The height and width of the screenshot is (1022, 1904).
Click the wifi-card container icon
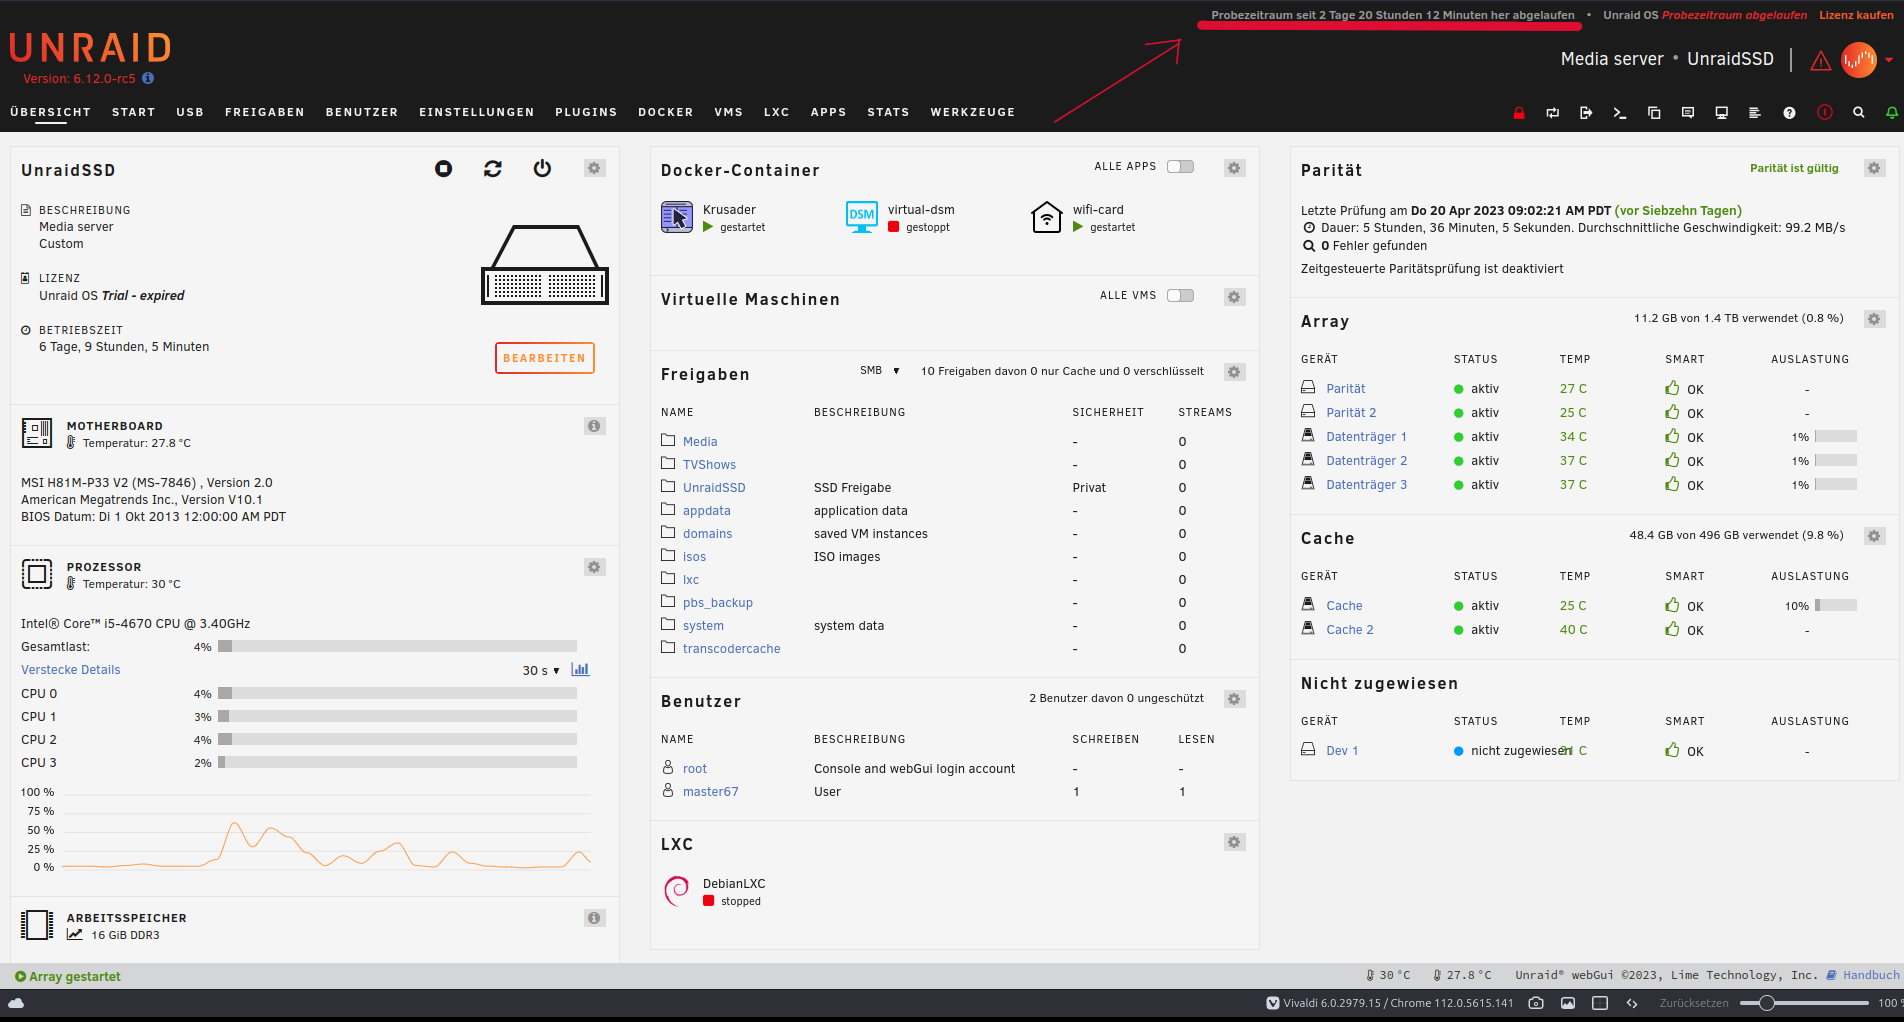[1047, 217]
